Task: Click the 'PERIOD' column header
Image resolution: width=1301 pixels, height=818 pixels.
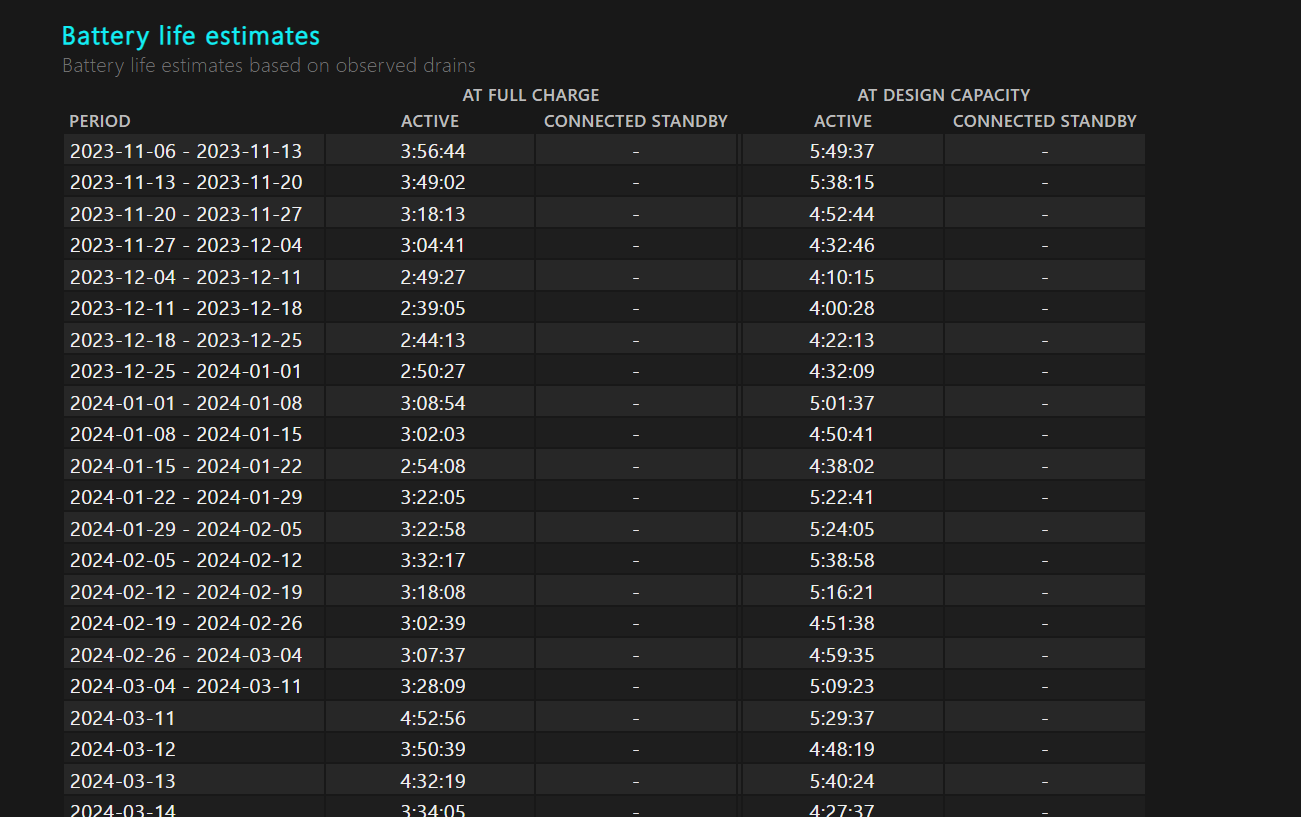Action: tap(100, 121)
